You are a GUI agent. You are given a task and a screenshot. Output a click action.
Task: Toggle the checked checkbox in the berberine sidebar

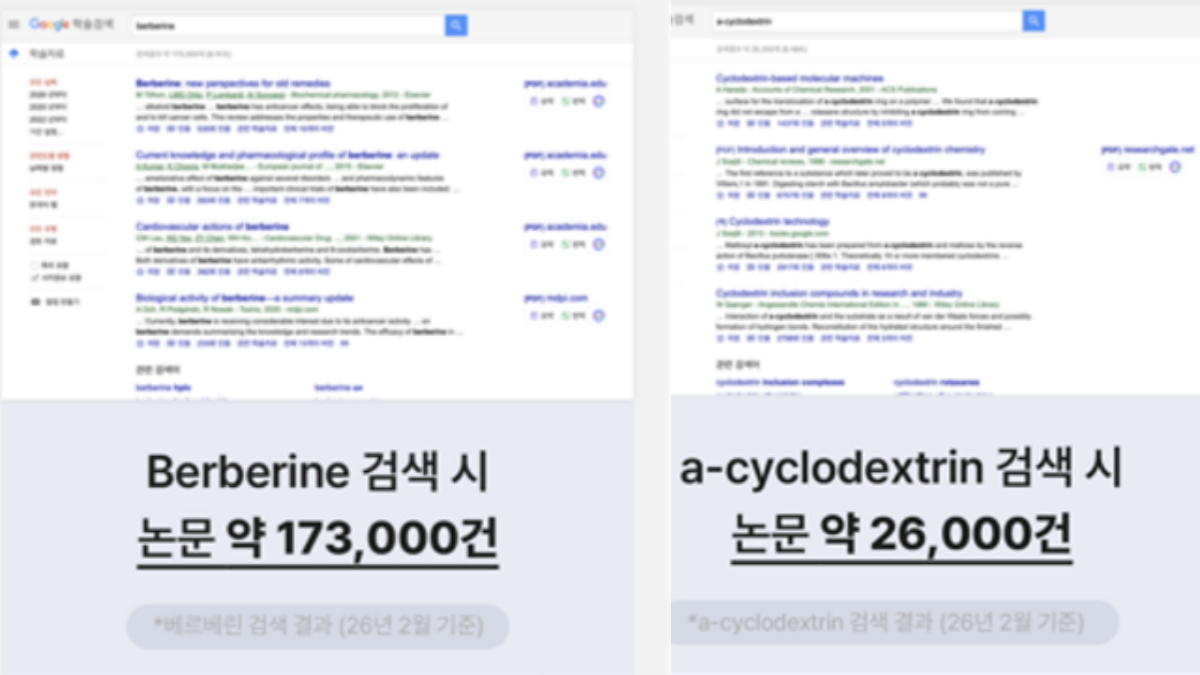(x=34, y=277)
